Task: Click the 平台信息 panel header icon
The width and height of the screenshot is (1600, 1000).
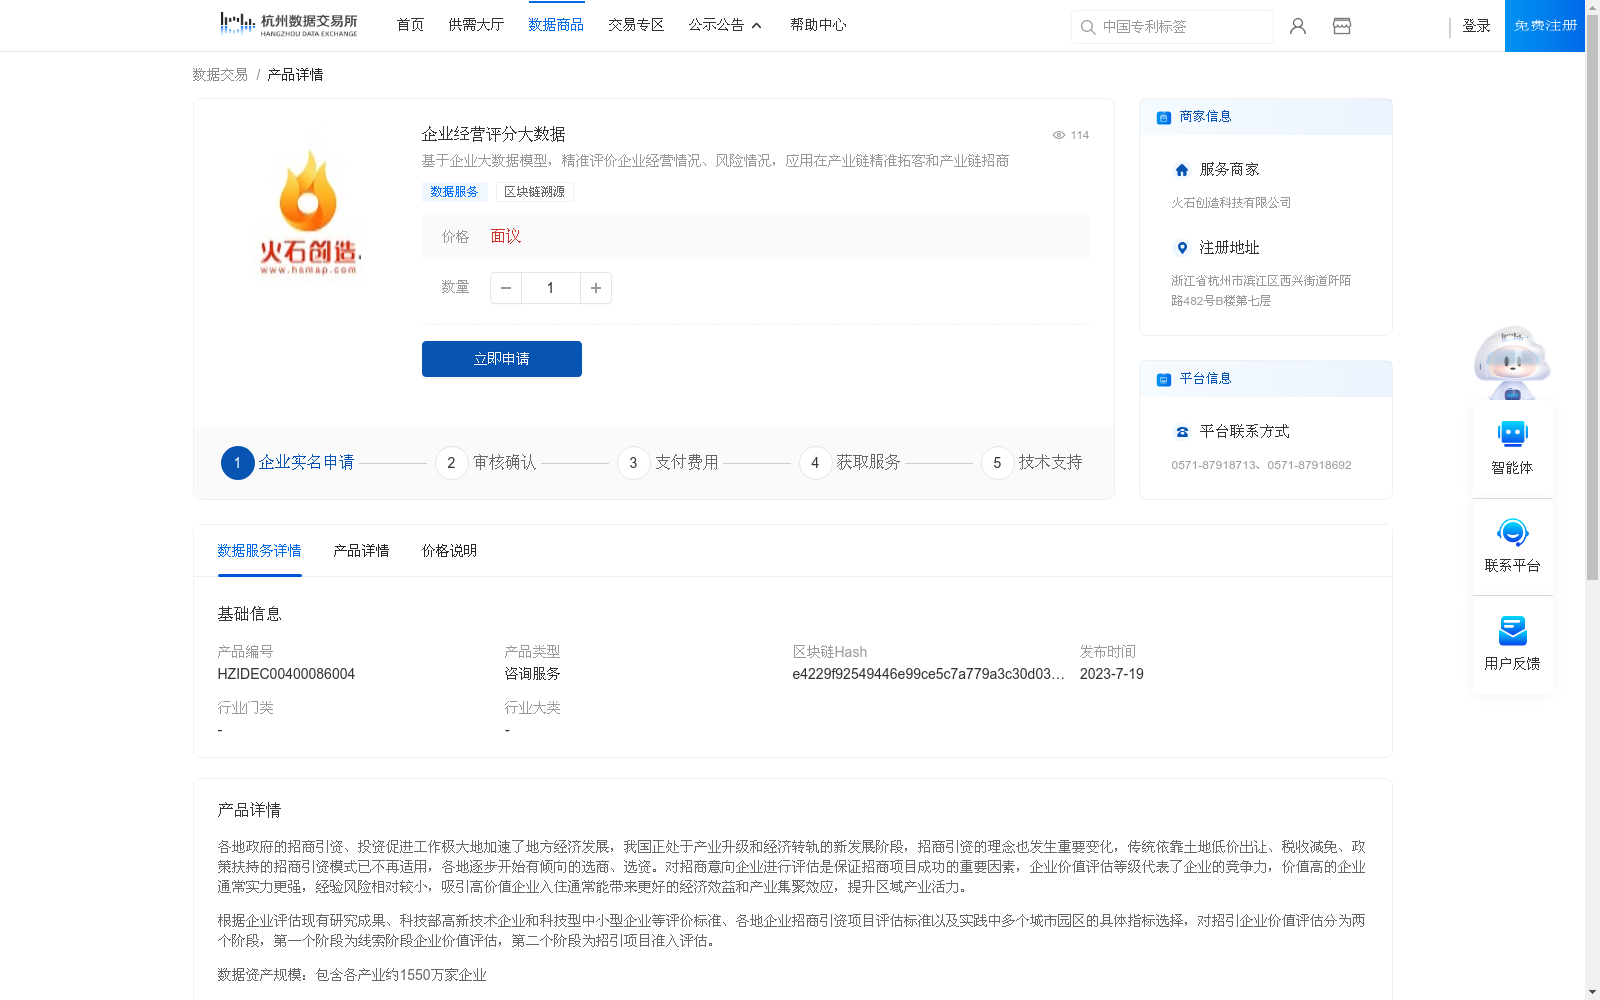Action: coord(1164,379)
